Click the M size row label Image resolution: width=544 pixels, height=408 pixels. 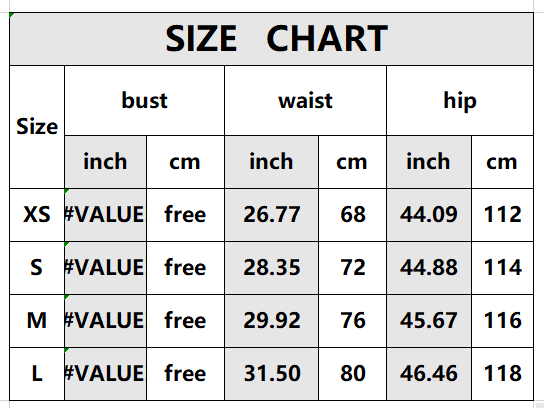click(37, 321)
